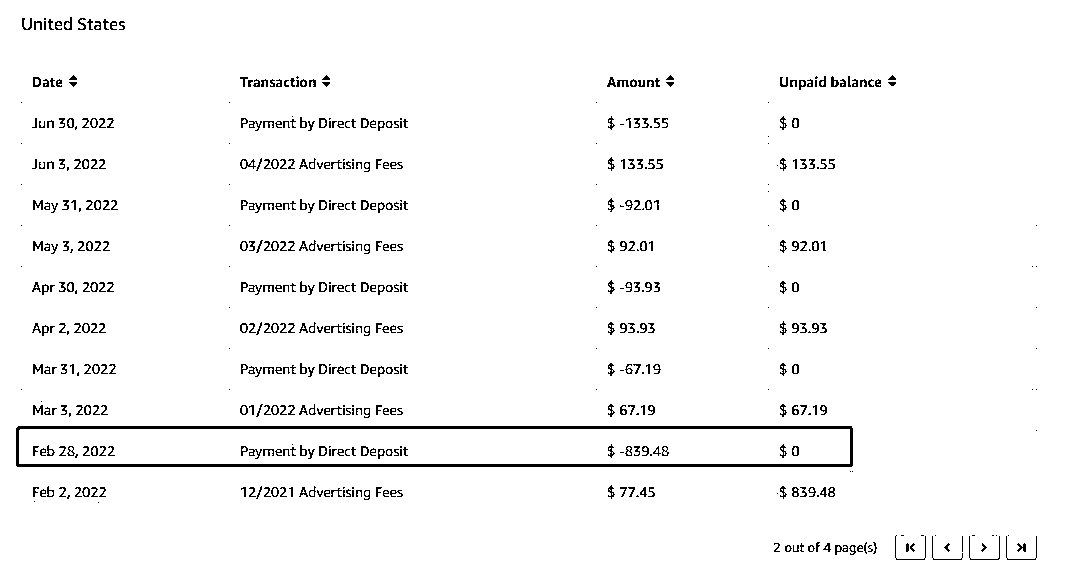Click the Date column header
1069x568 pixels.
click(x=47, y=82)
